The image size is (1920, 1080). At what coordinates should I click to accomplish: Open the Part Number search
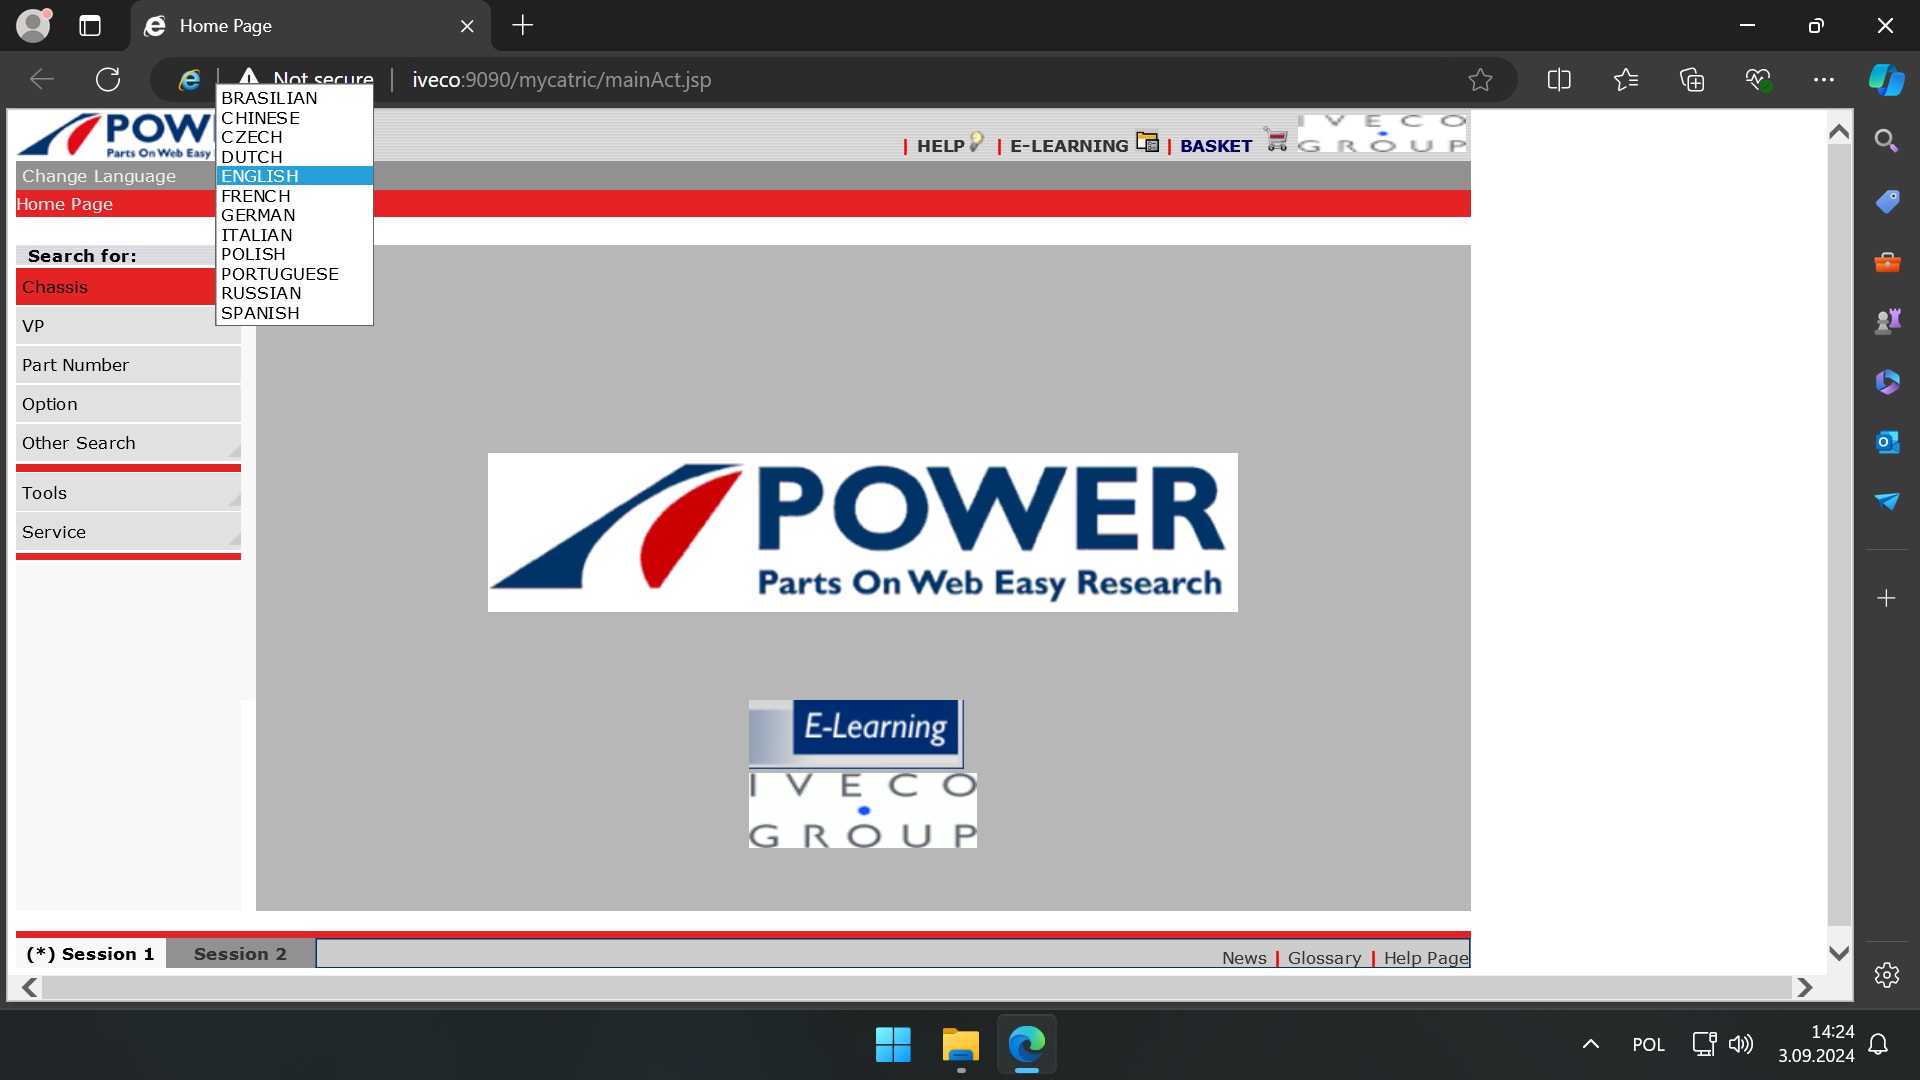[x=128, y=365]
